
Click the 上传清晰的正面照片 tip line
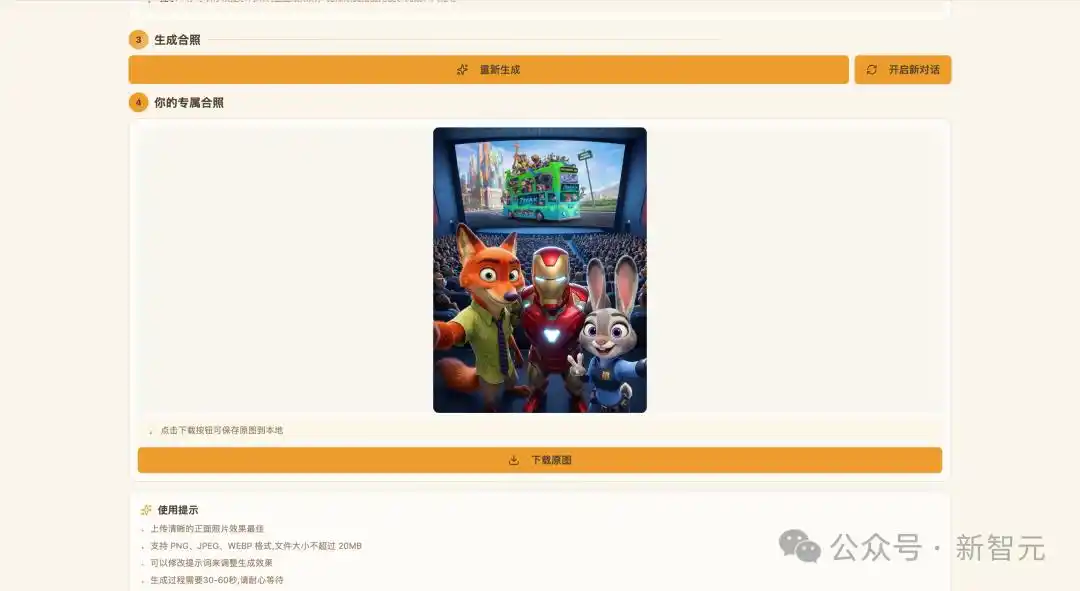[206, 528]
